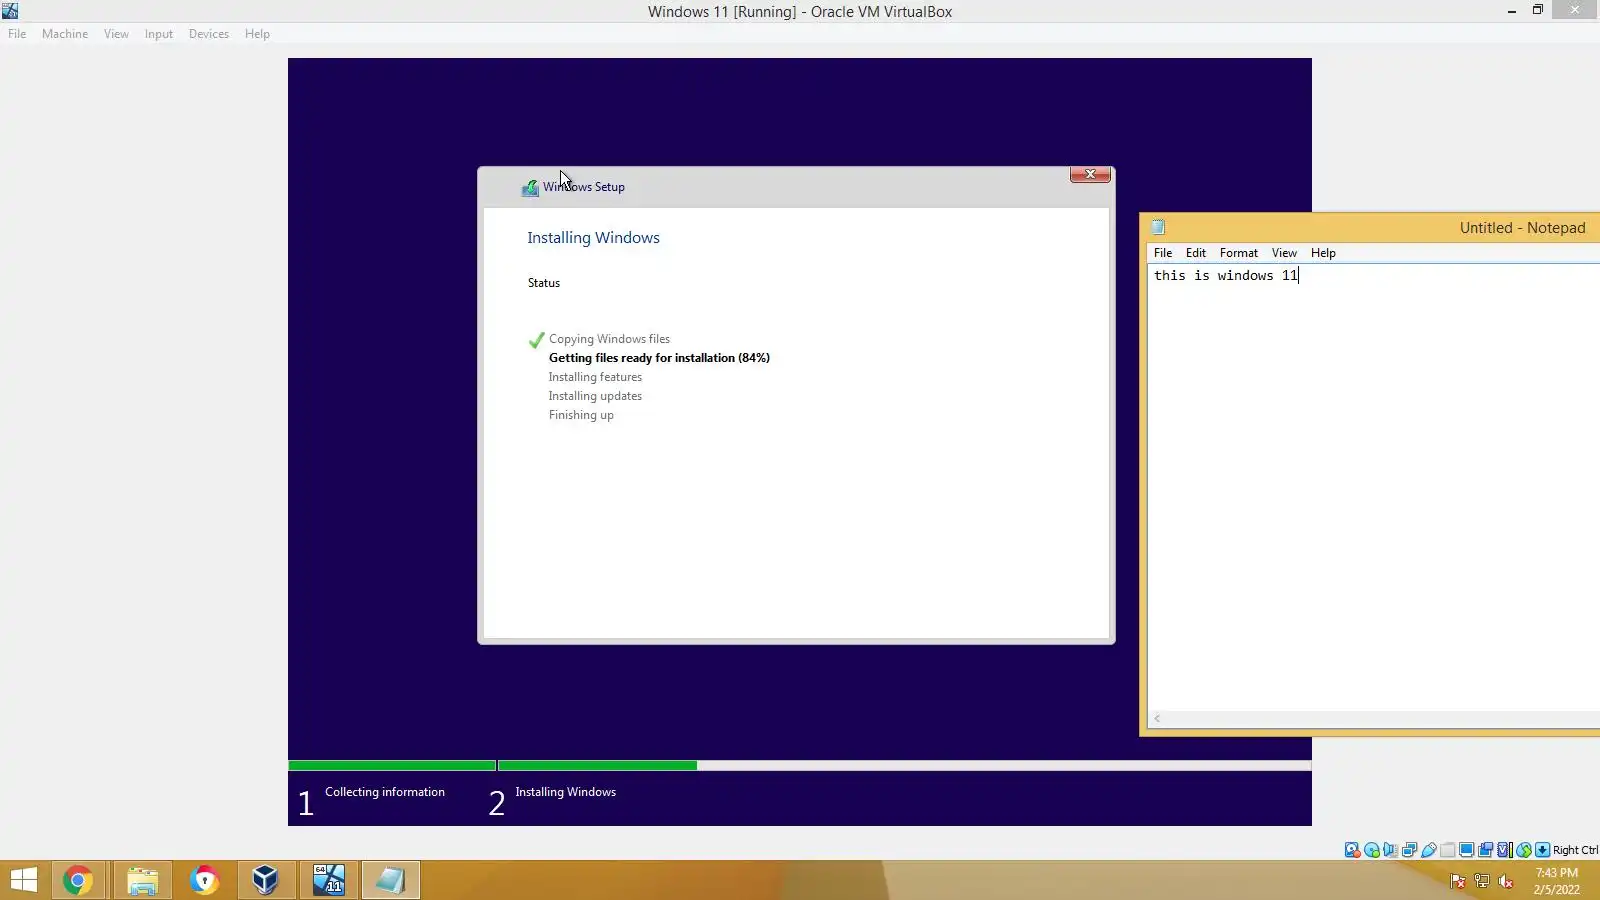
Task: Launch Google Chrome from the taskbar
Action: [x=77, y=880]
